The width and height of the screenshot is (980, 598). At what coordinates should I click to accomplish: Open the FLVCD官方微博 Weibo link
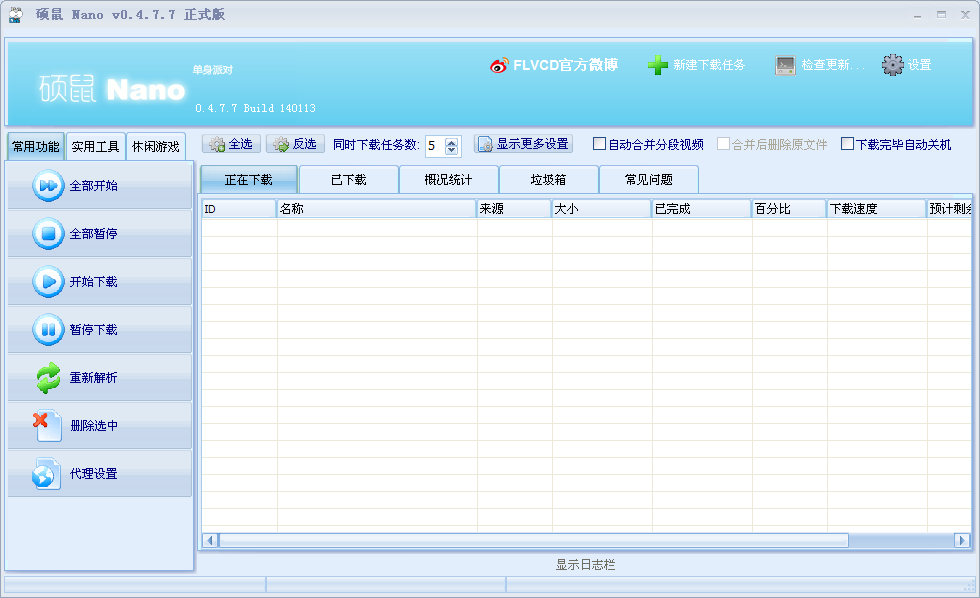[x=554, y=65]
